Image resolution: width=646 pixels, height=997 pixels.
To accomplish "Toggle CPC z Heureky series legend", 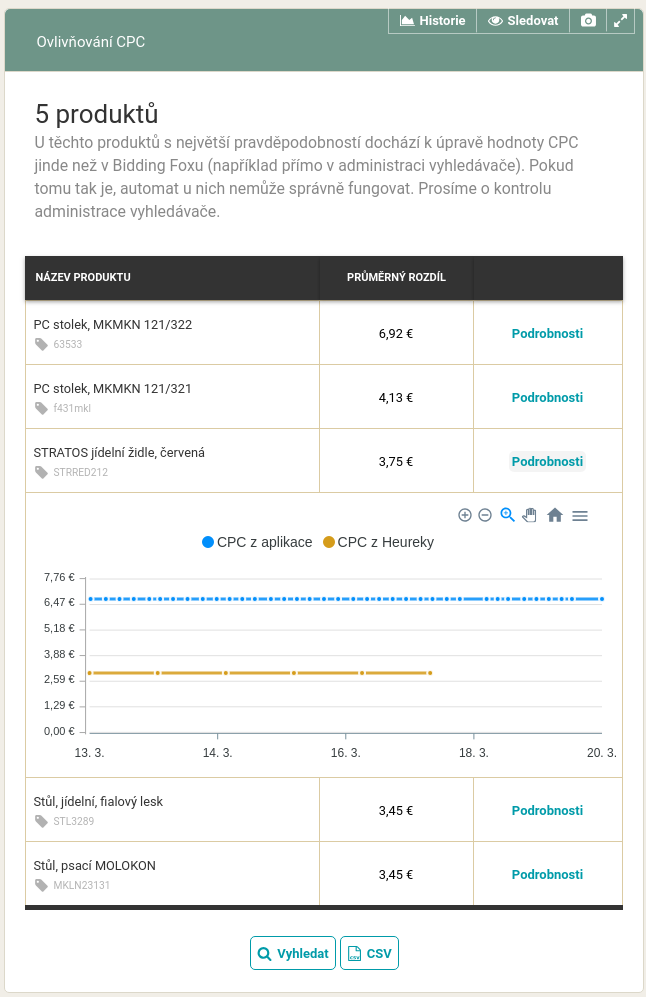I will click(x=378, y=542).
